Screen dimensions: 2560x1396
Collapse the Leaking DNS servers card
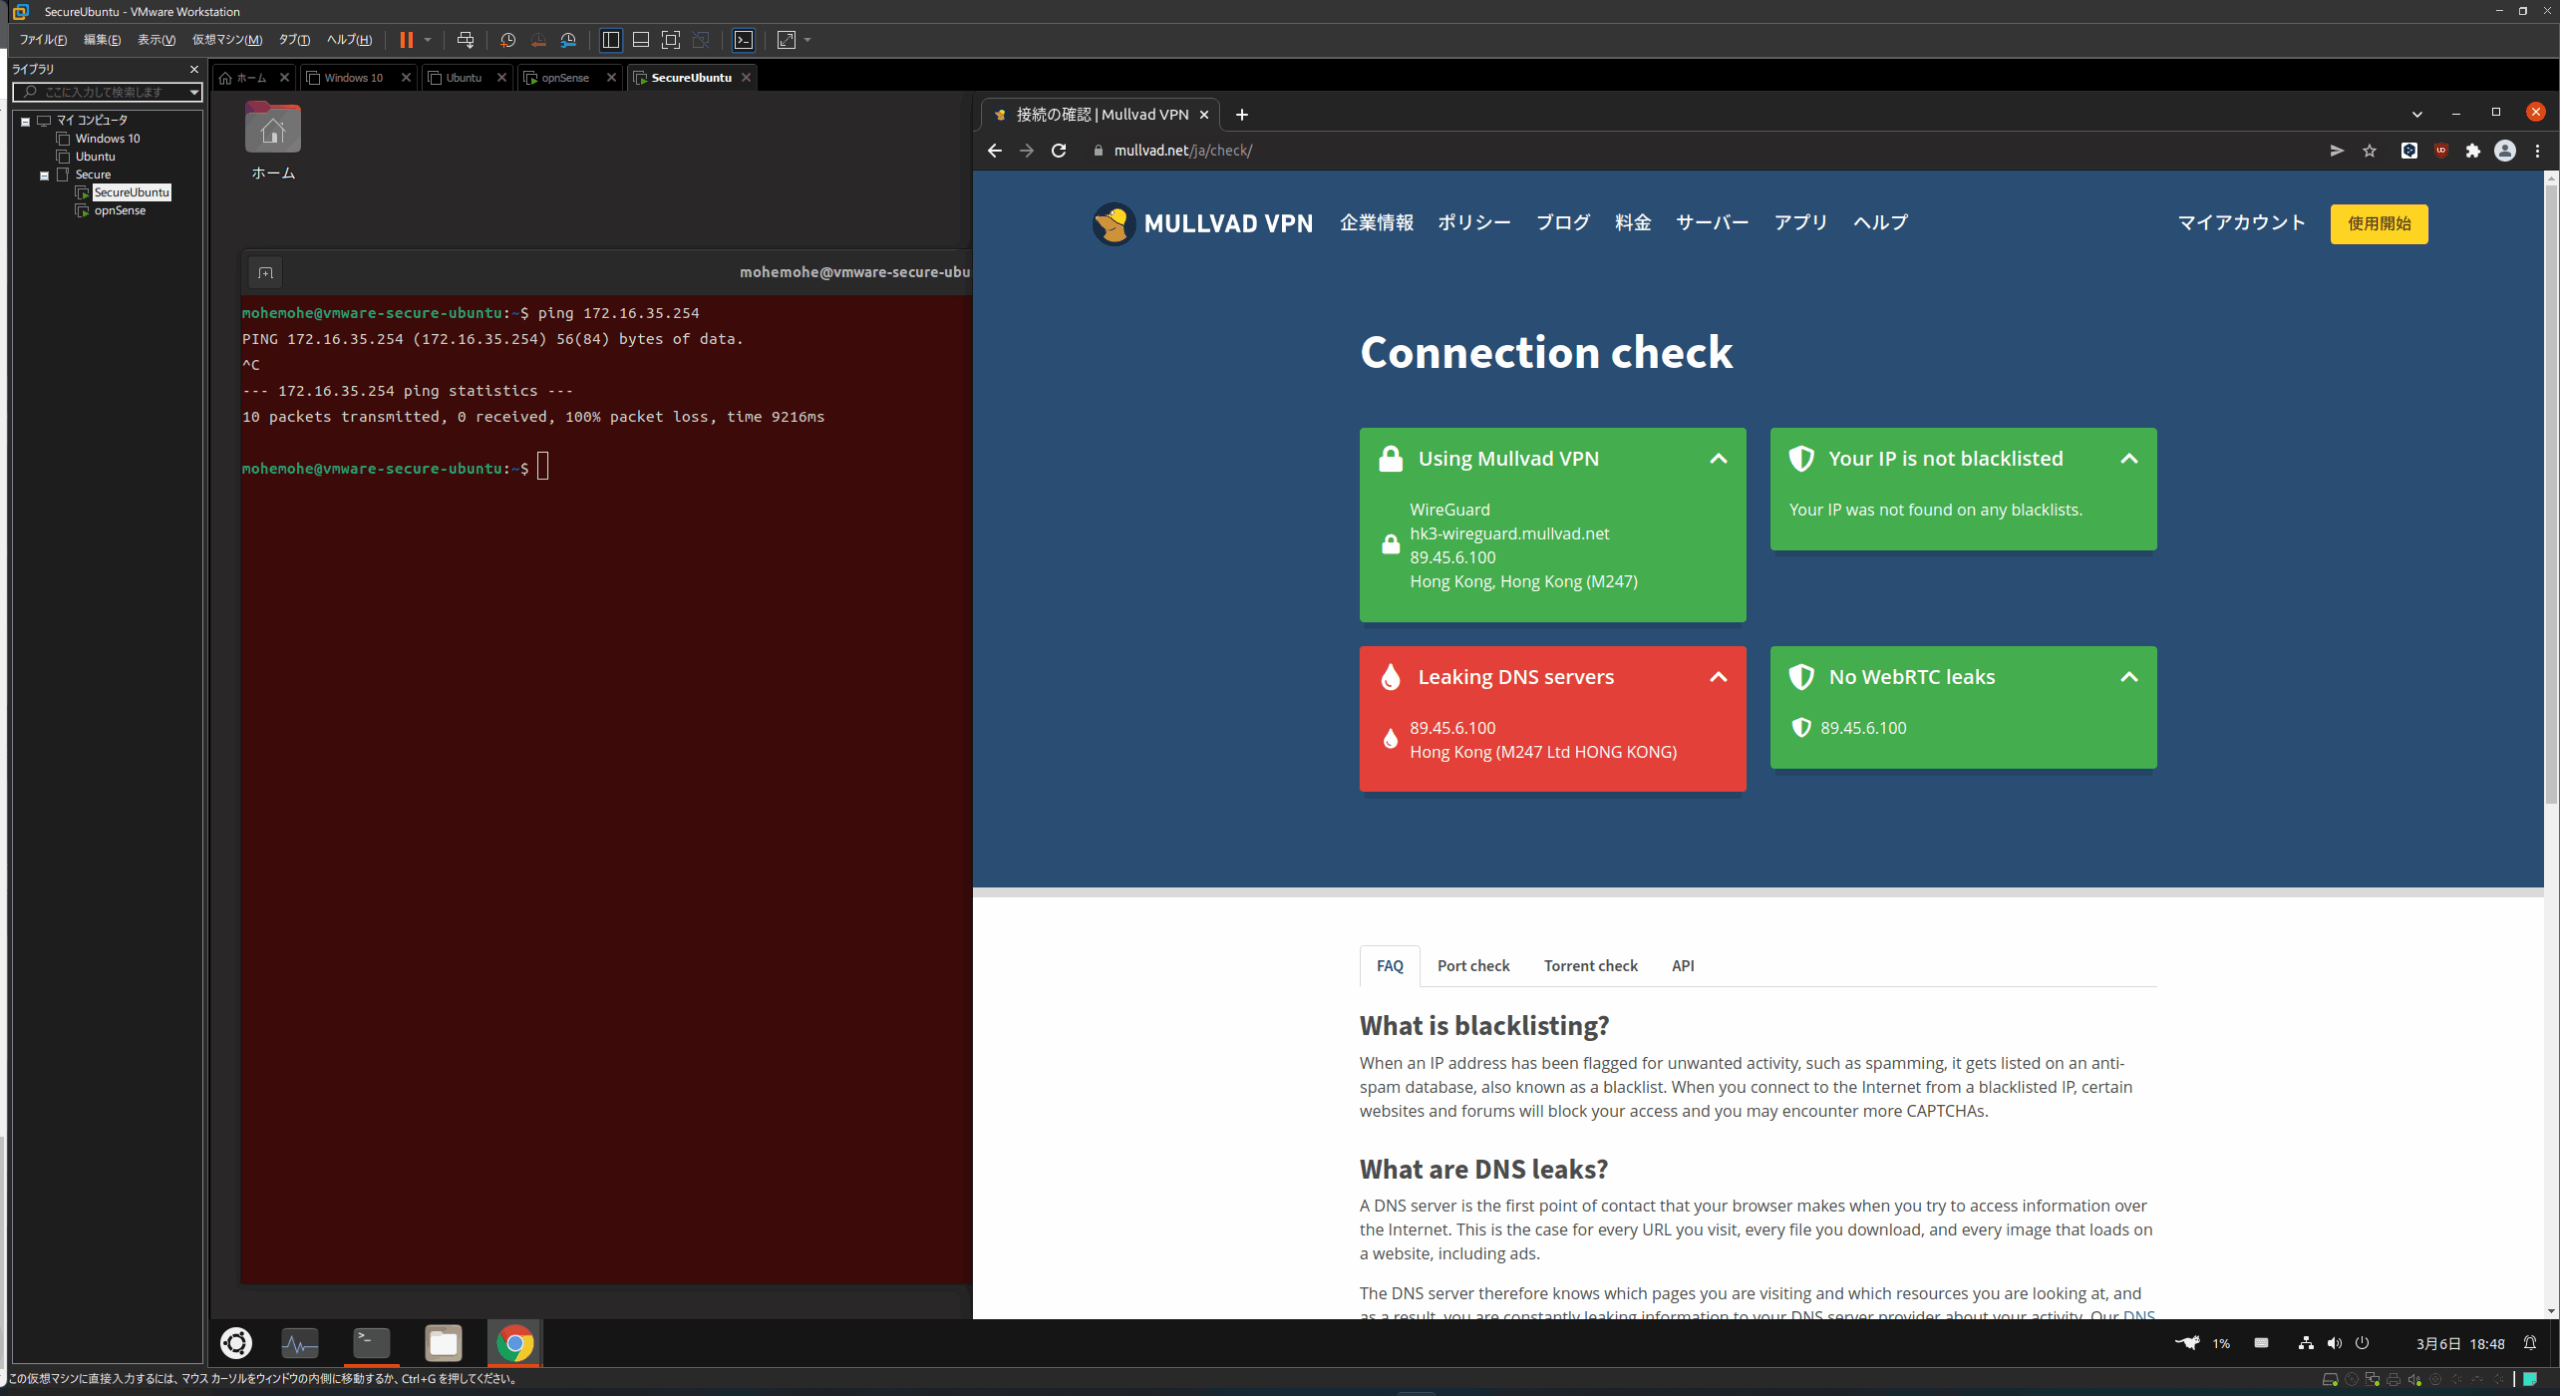[1718, 677]
